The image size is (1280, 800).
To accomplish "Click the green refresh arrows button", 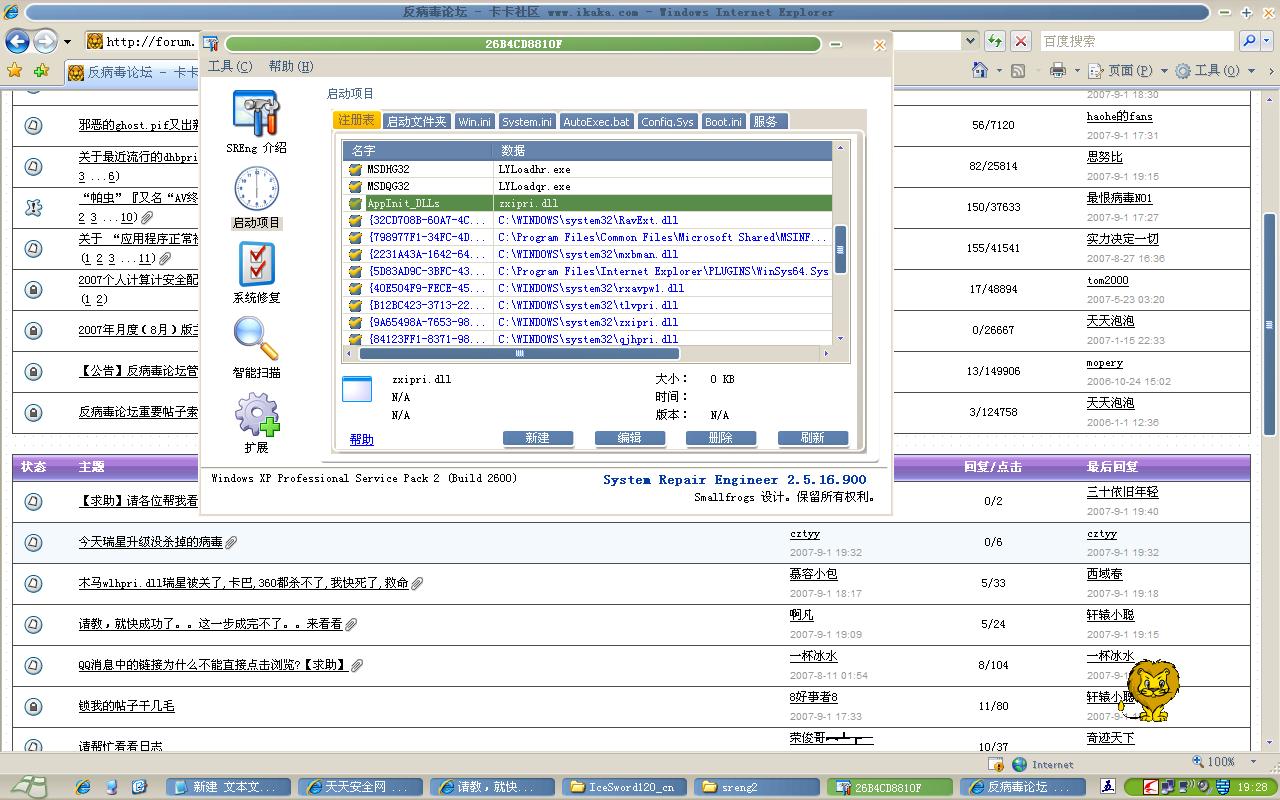I will coord(994,41).
